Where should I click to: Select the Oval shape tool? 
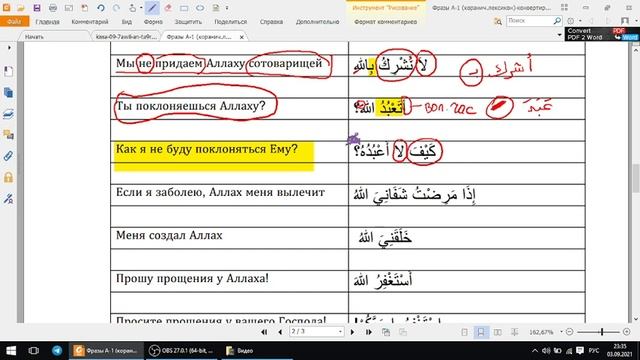(x=200, y=8)
